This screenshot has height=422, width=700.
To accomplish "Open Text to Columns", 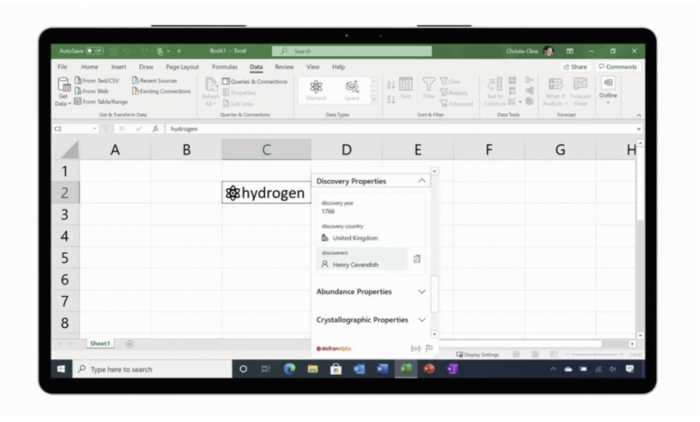I will [495, 92].
